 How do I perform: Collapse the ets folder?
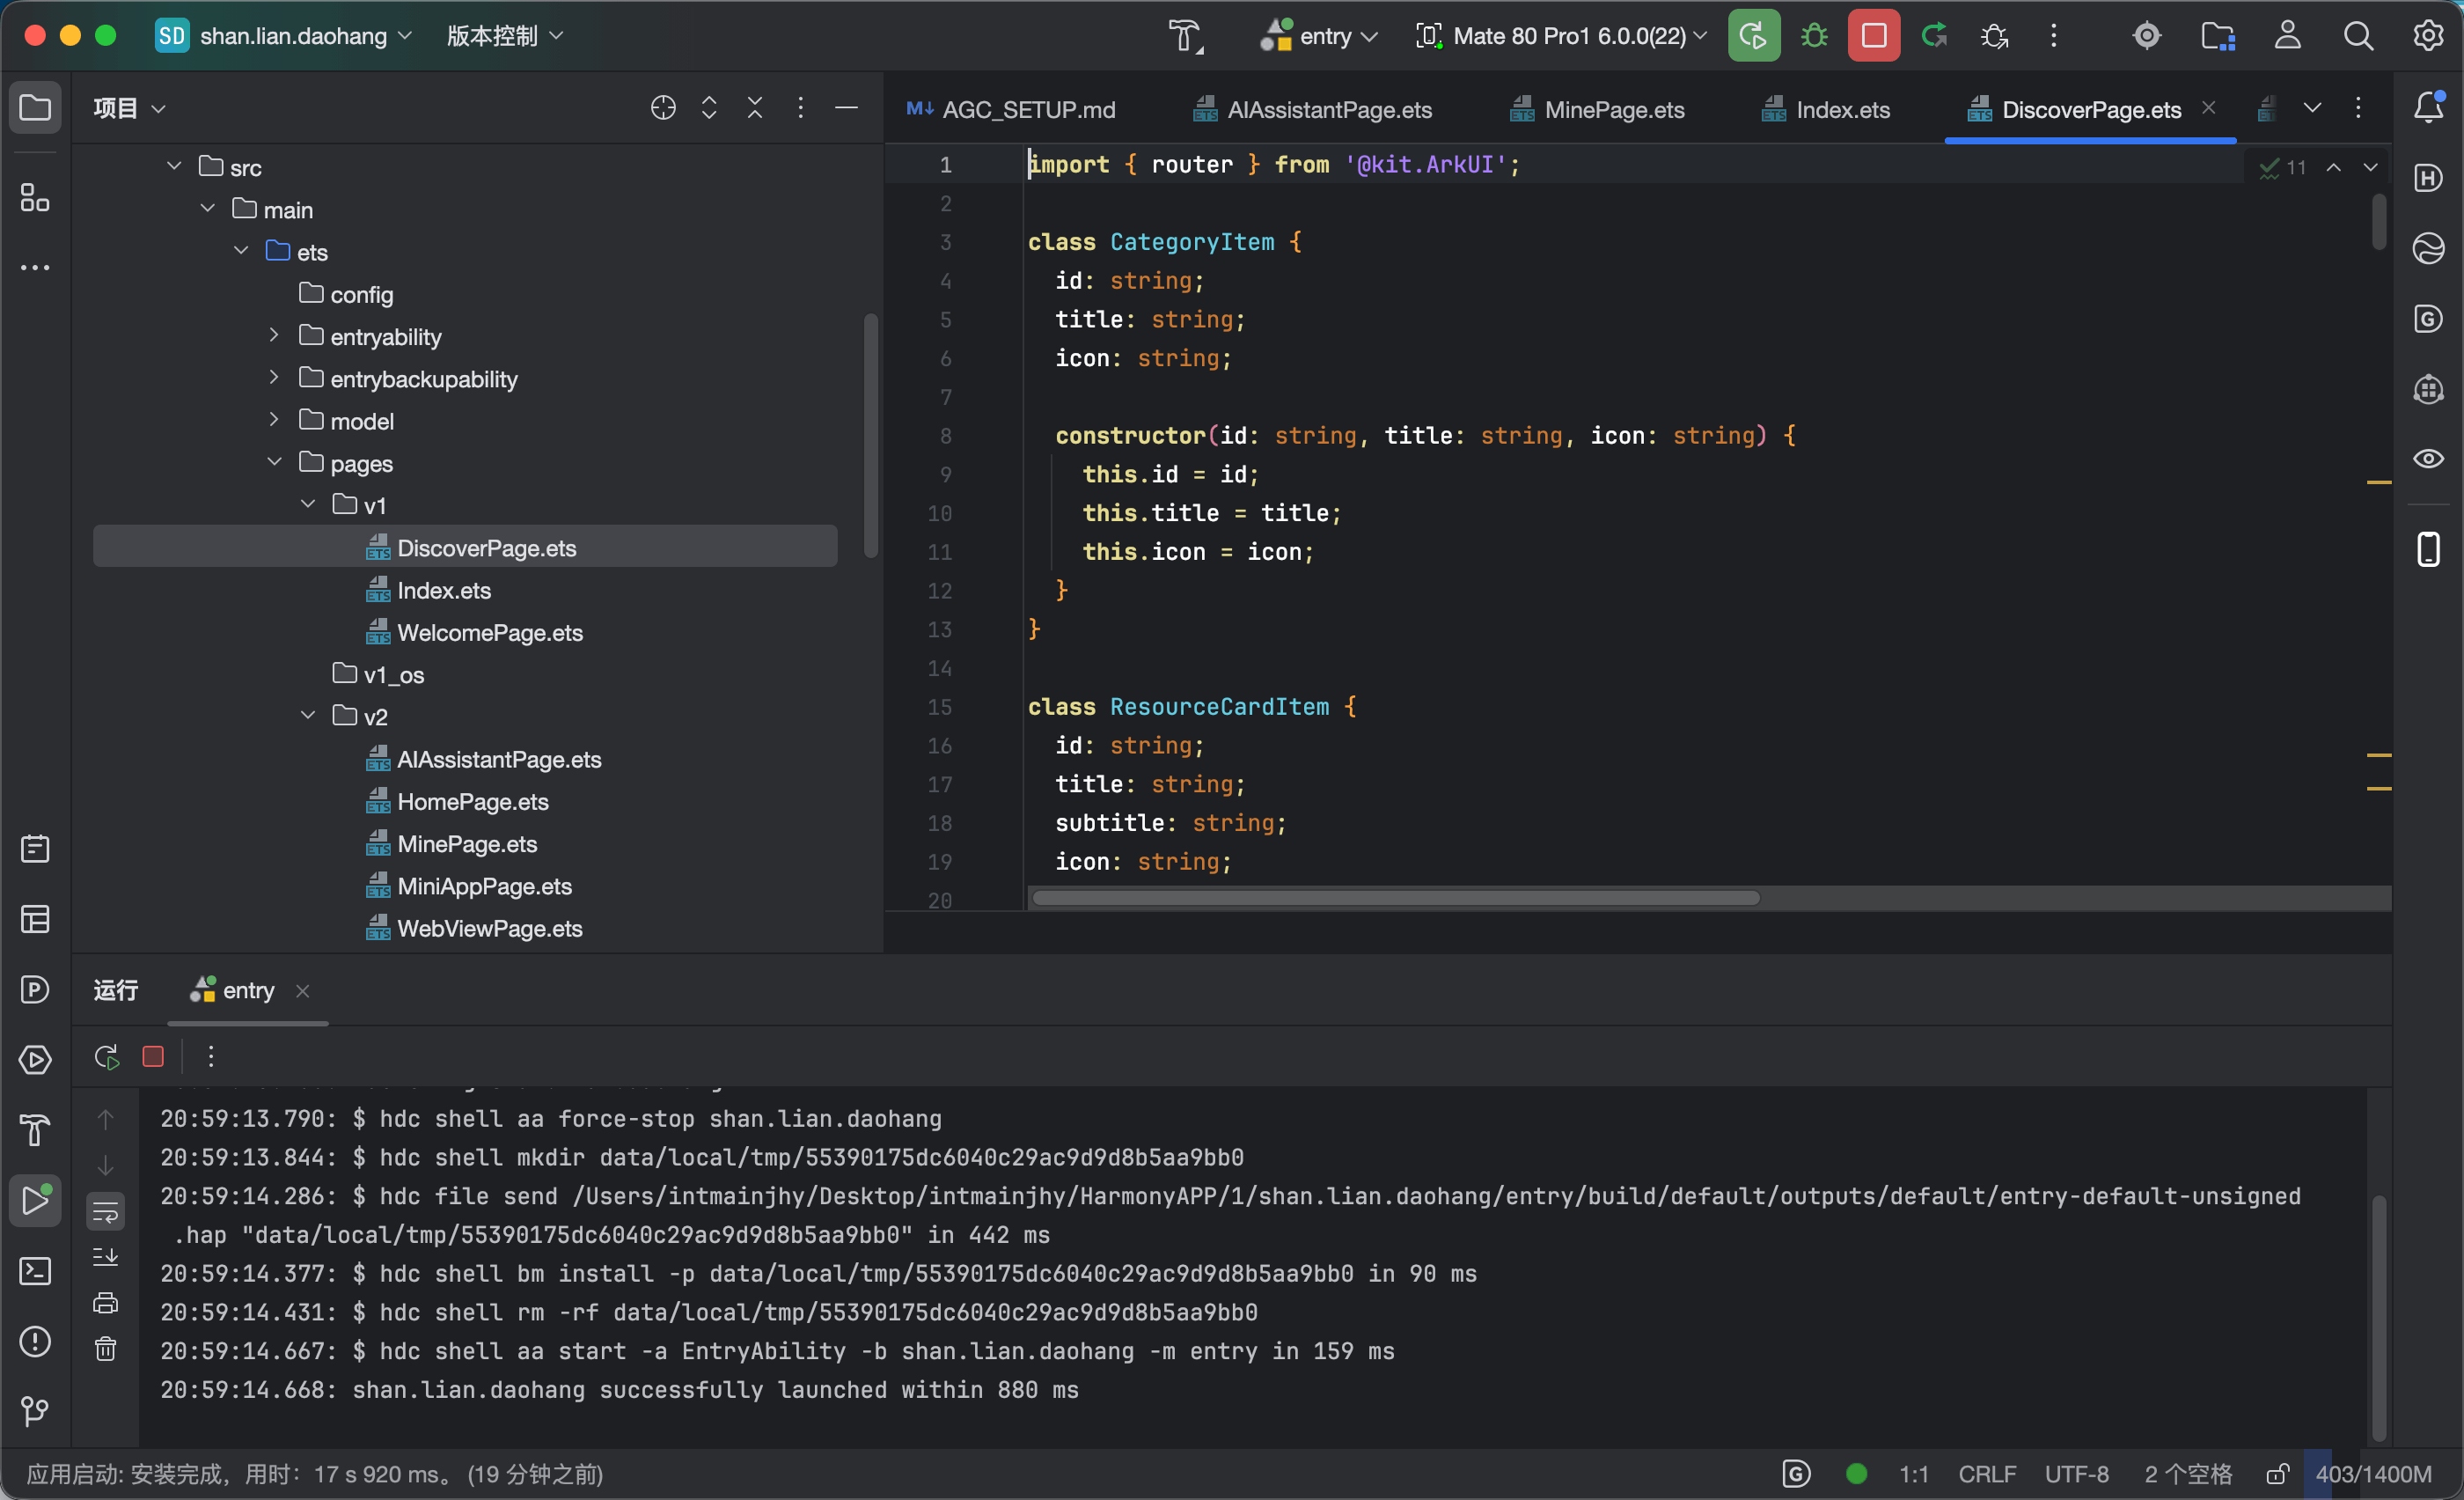[241, 251]
